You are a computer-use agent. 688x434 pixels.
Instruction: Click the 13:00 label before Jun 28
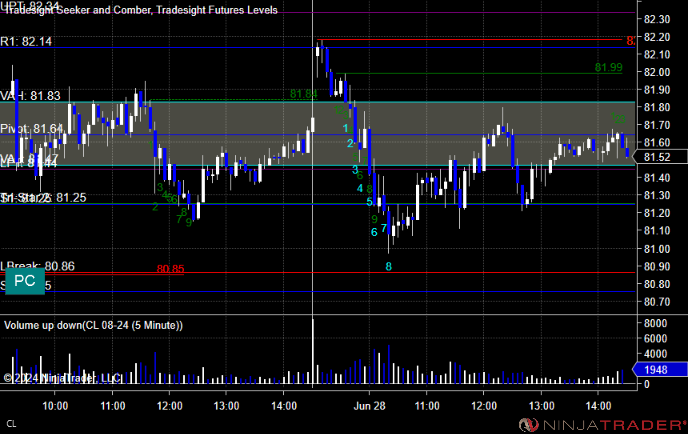tap(226, 406)
